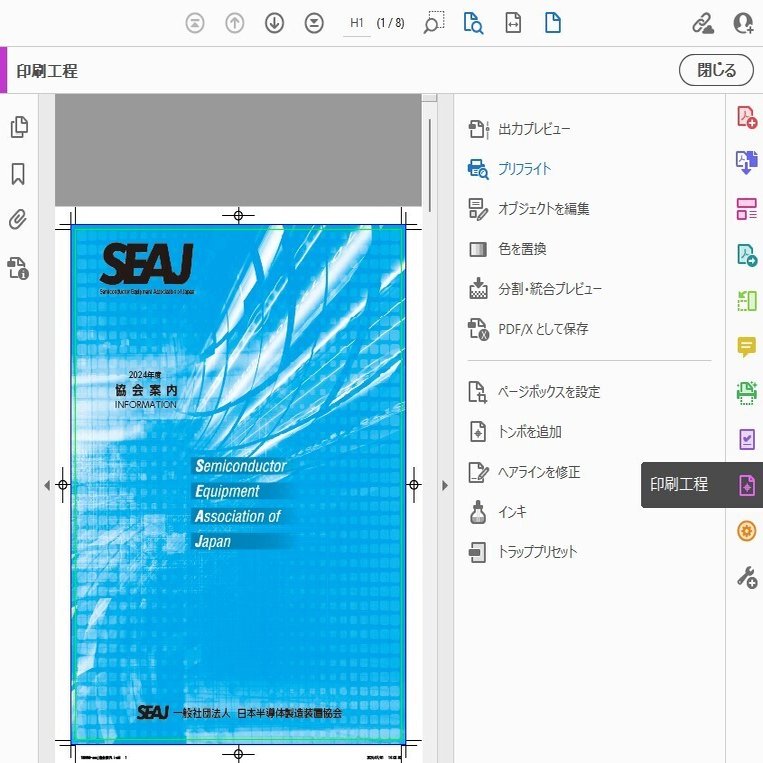Open More Tools wrench icon
The height and width of the screenshot is (763, 763).
click(x=747, y=577)
